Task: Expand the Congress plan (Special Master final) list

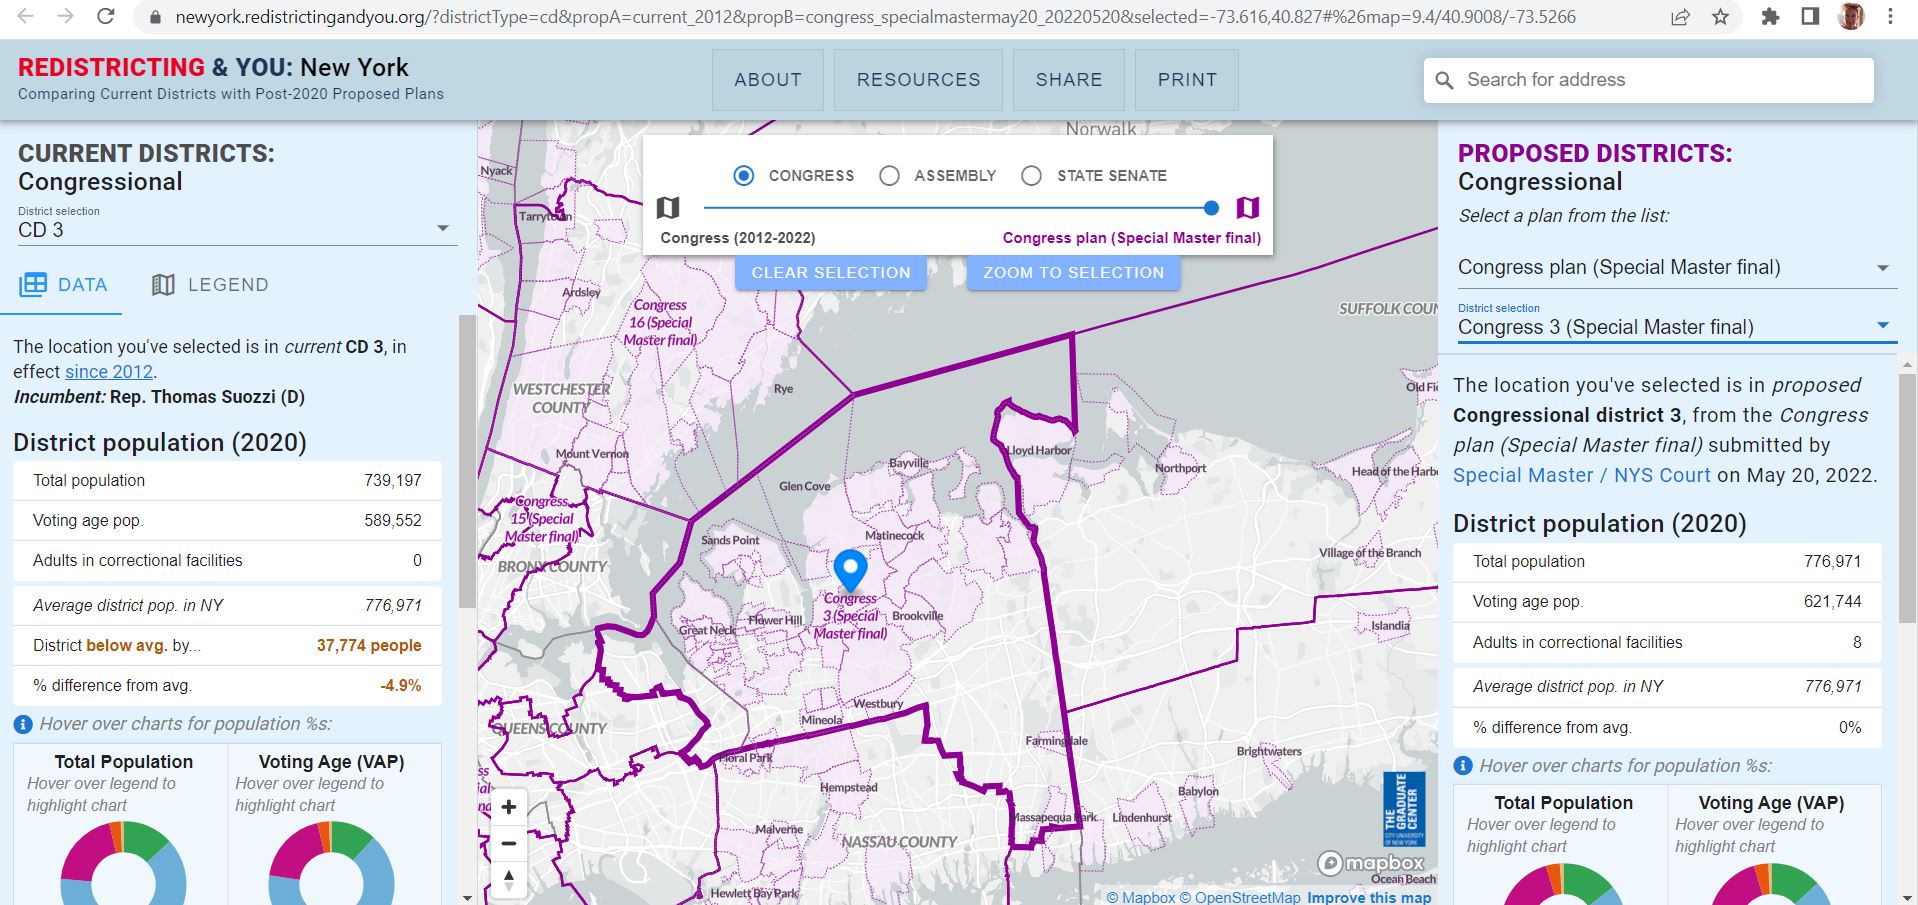Action: pos(1673,267)
